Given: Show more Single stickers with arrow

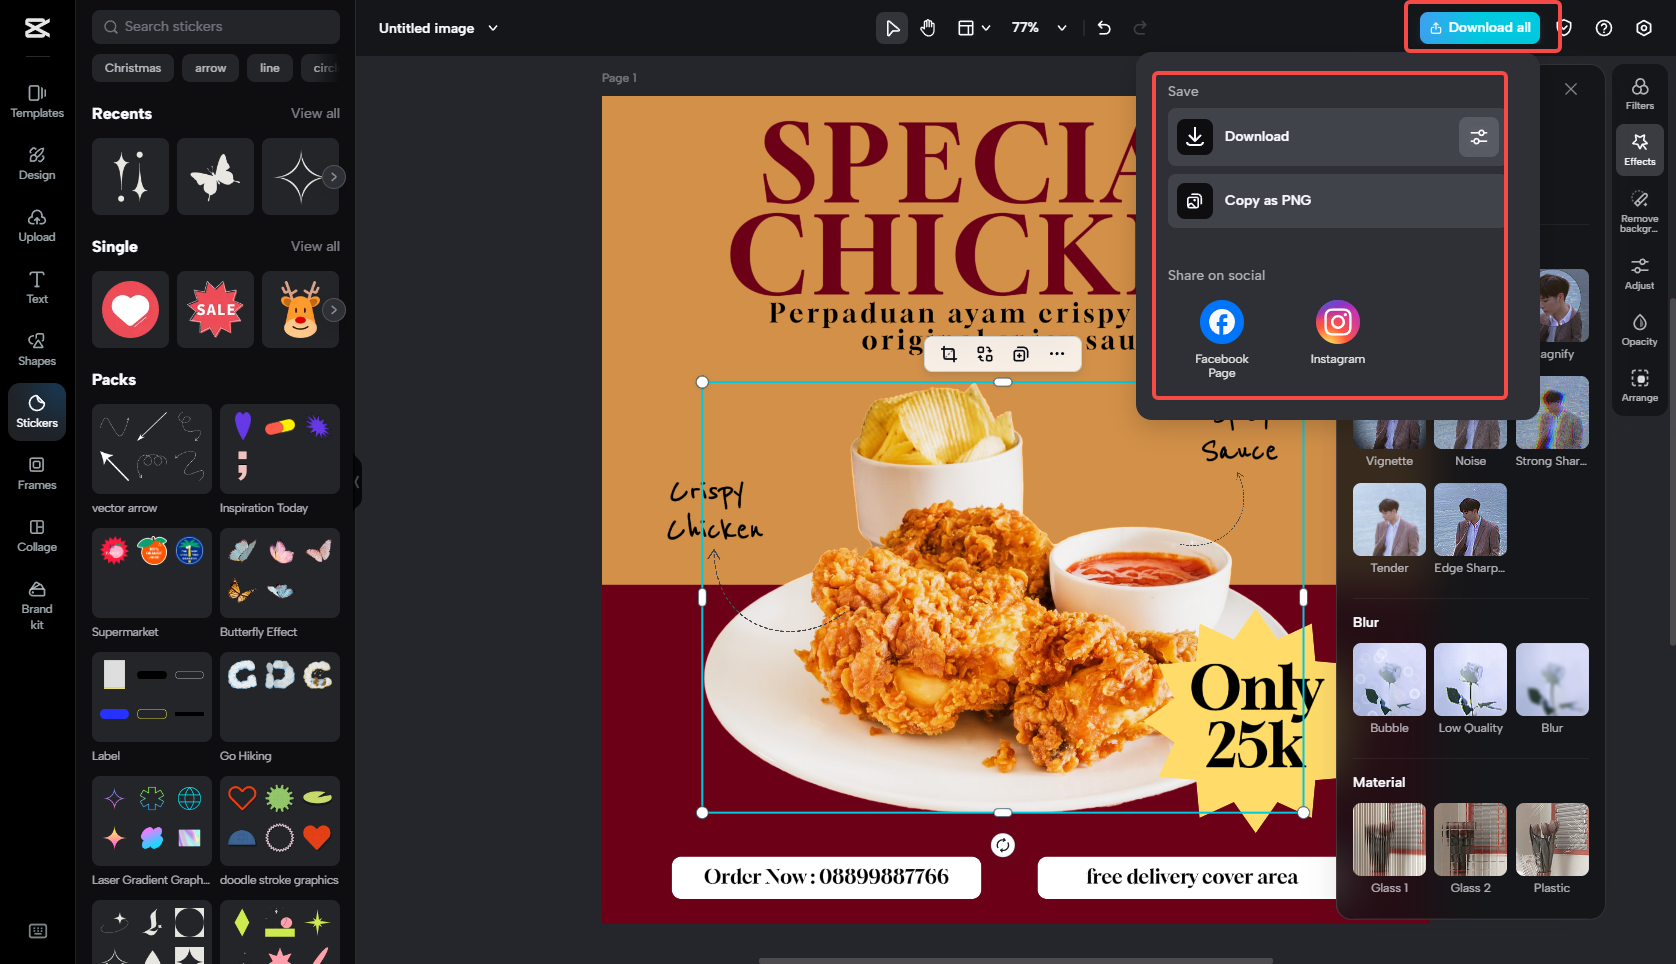Looking at the screenshot, I should [334, 310].
